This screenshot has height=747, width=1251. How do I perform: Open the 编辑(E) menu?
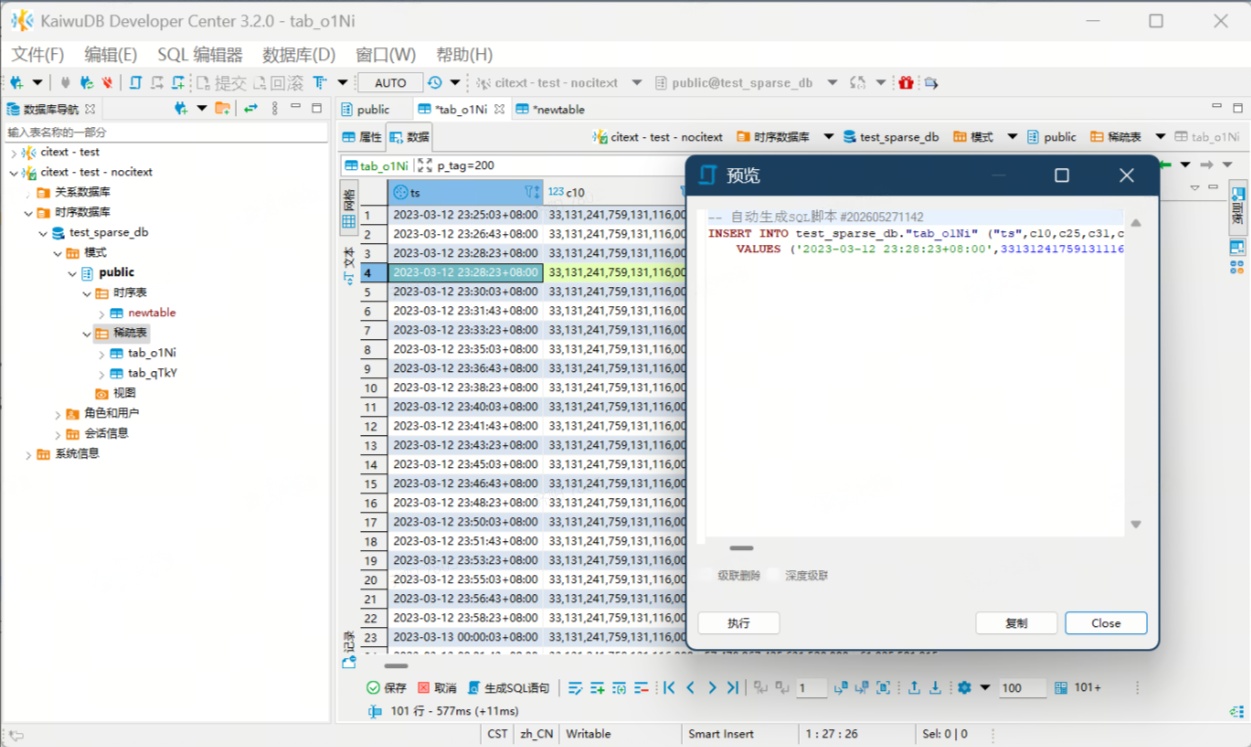point(111,54)
